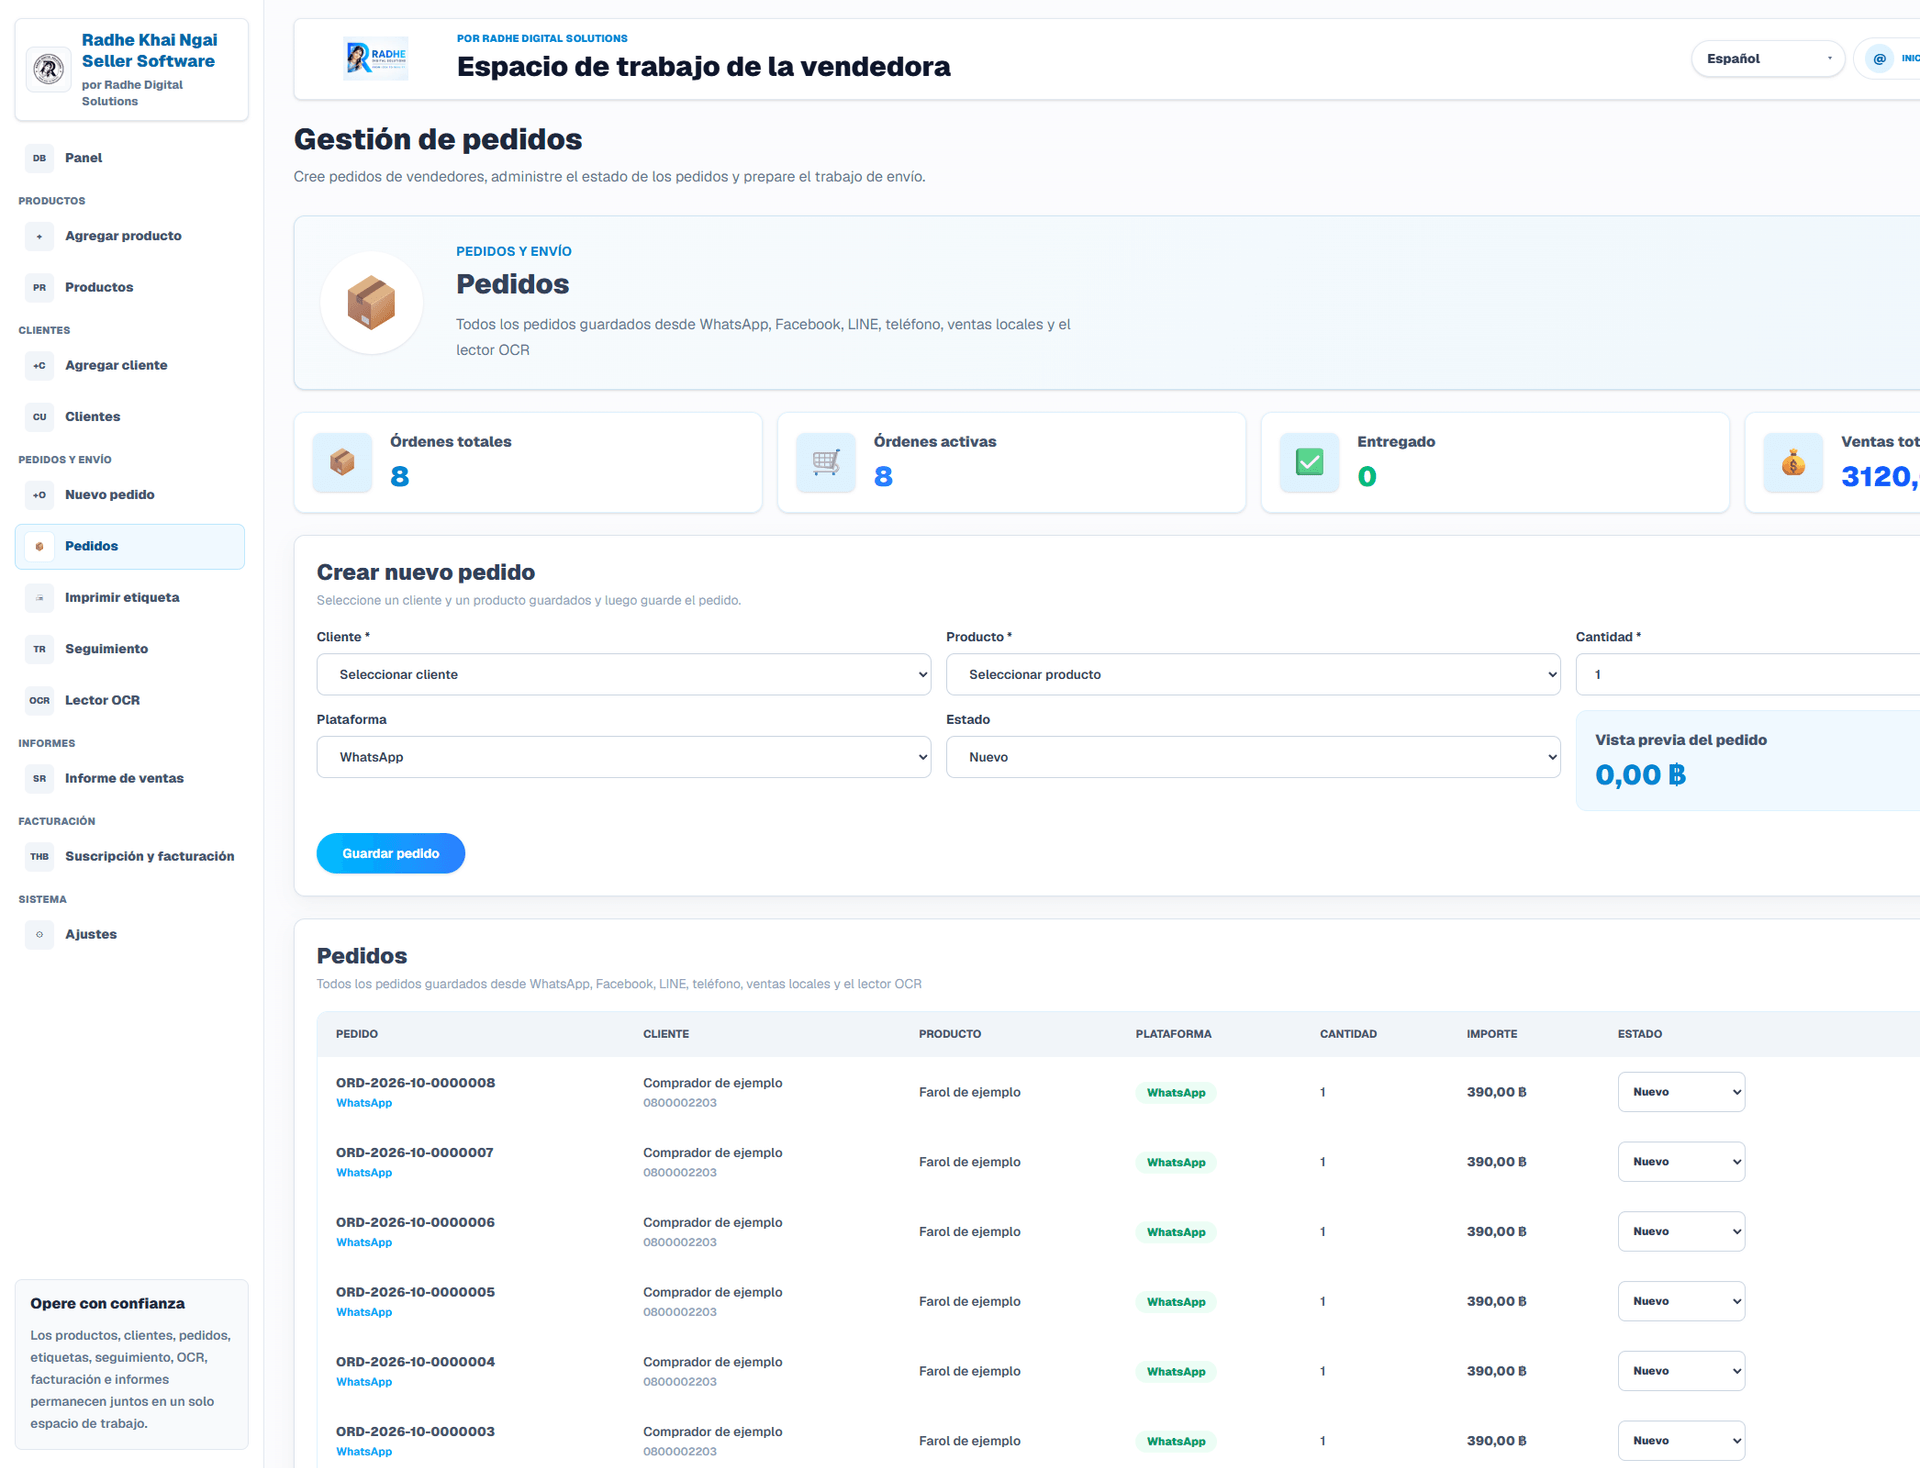Open the Seleccionar cliente dropdown
This screenshot has height=1468, width=1920.
pyautogui.click(x=623, y=674)
